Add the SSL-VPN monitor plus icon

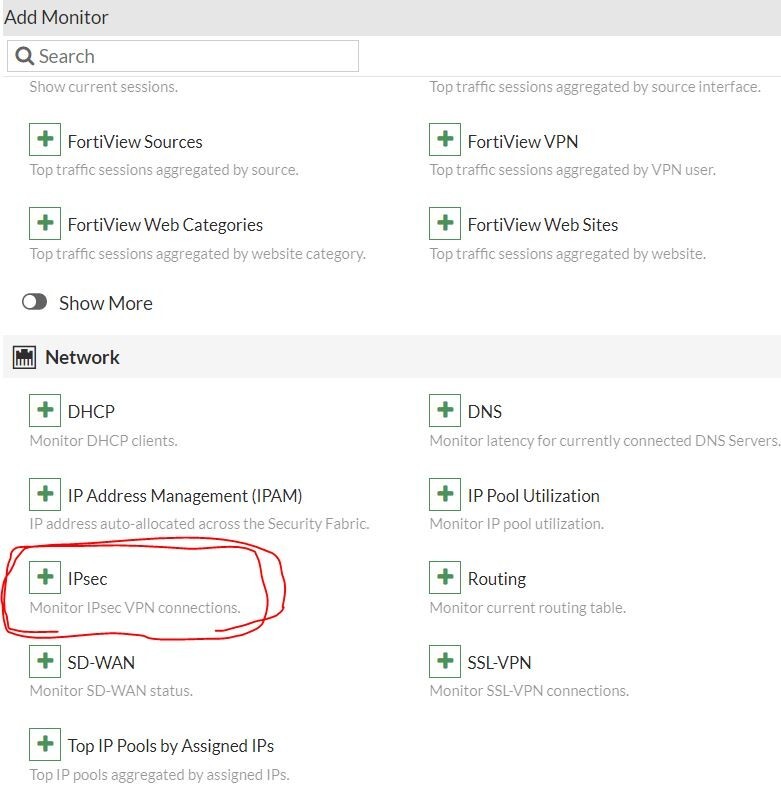445,661
